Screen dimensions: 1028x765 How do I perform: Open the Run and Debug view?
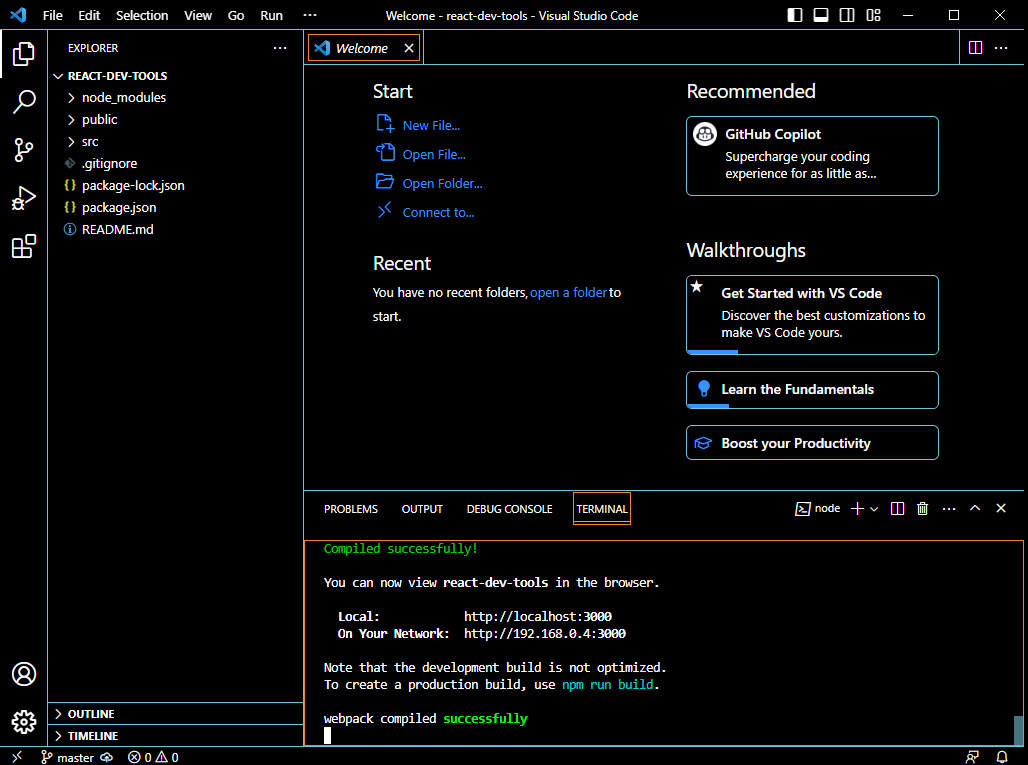[x=24, y=198]
